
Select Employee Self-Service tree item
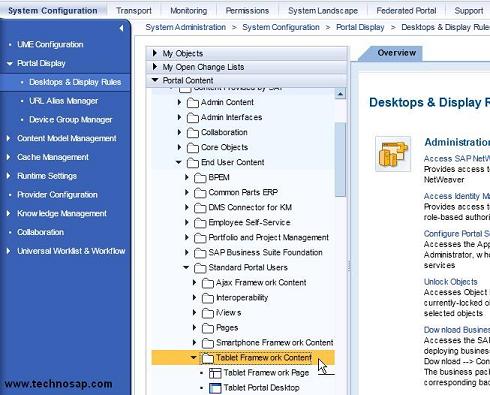[x=249, y=222]
